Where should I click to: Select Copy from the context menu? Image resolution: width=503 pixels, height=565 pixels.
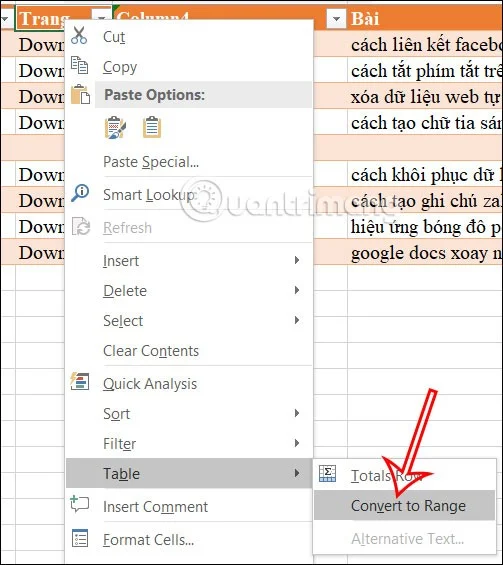[188, 67]
